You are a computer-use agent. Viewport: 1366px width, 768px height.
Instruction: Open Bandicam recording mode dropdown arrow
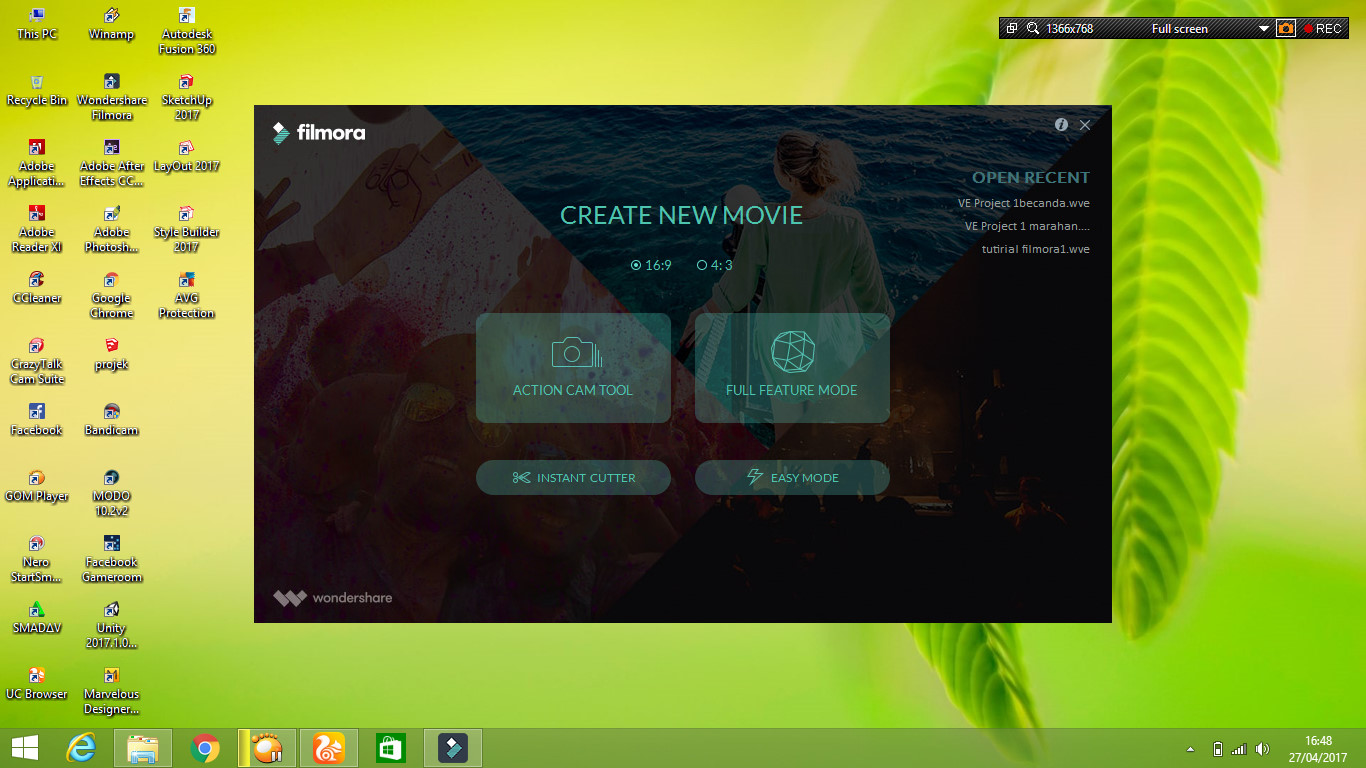click(1264, 29)
